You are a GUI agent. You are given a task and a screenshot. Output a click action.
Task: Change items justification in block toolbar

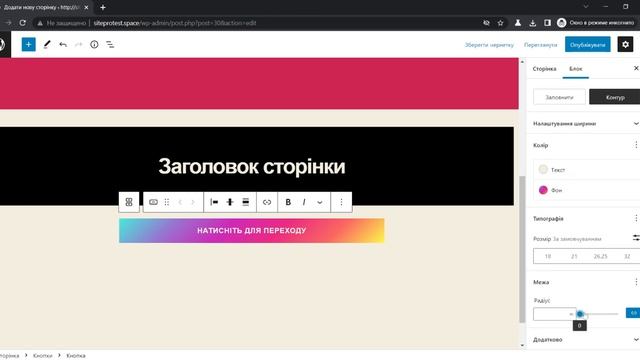coord(214,202)
